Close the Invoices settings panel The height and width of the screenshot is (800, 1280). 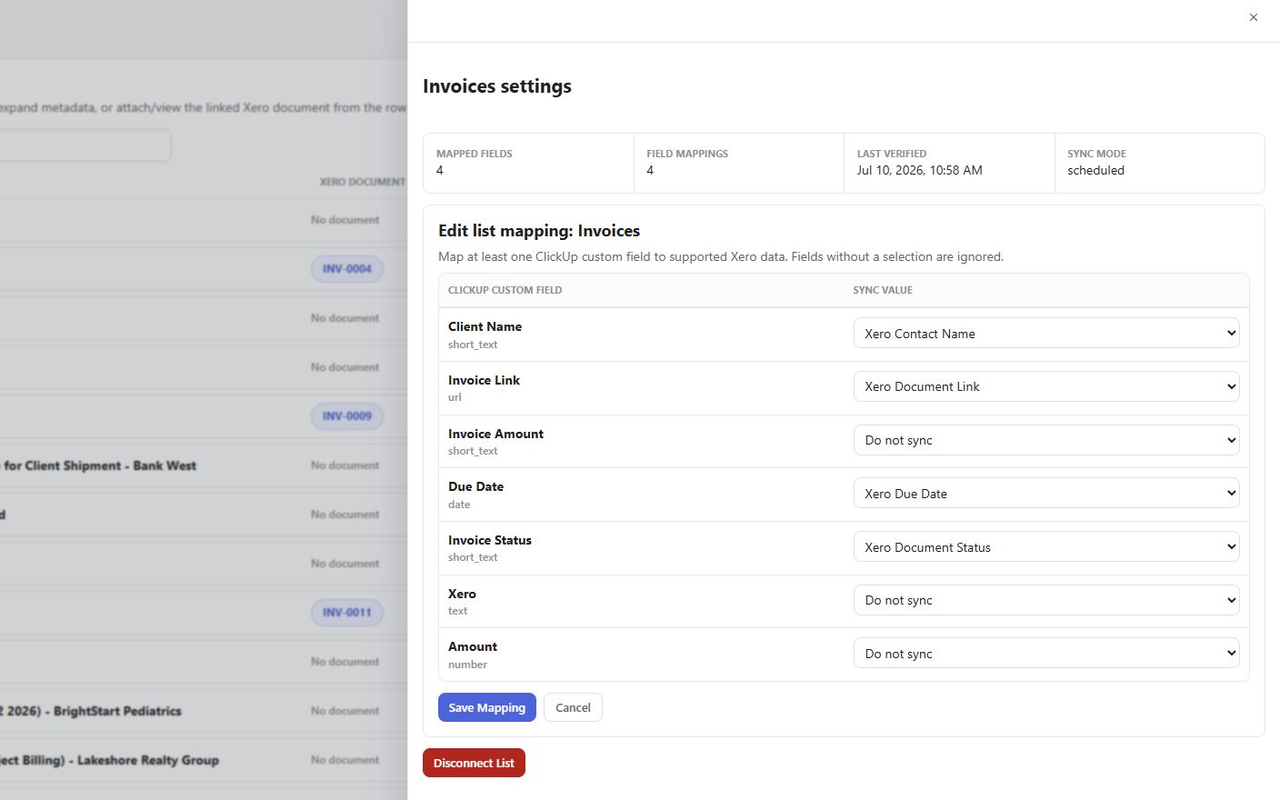pos(1253,17)
